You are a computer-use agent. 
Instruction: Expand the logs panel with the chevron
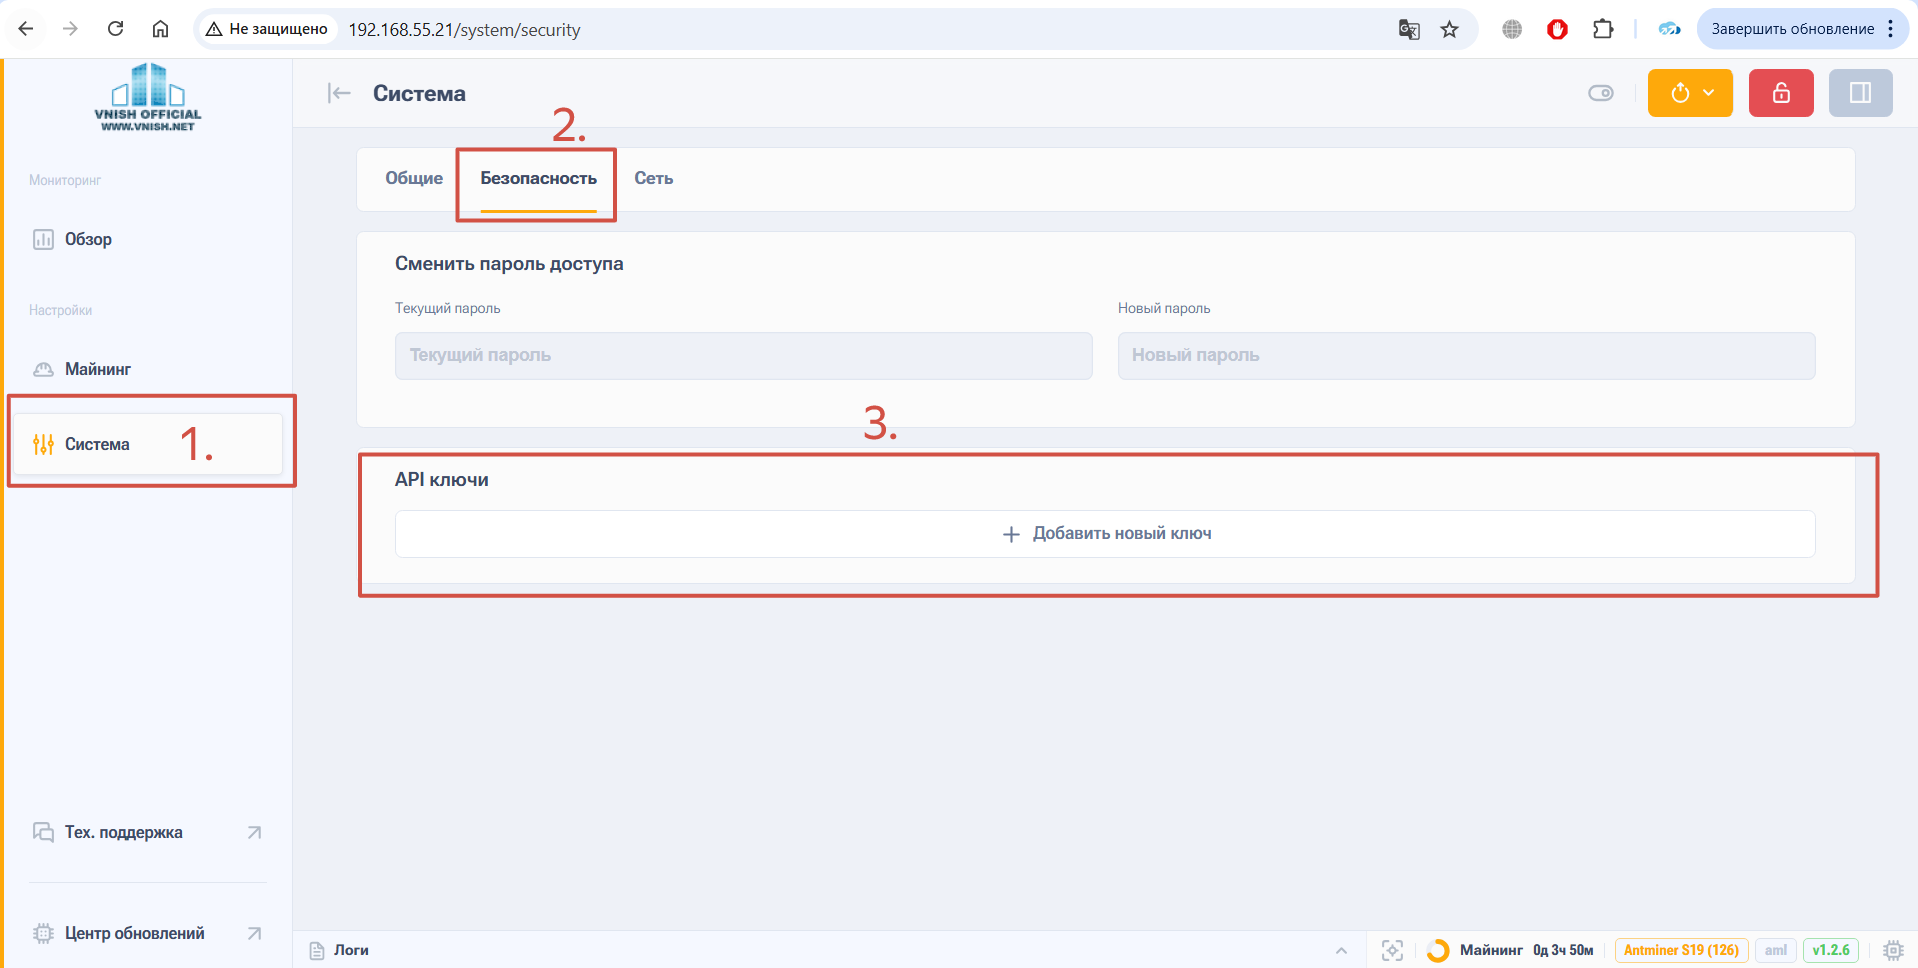tap(1341, 950)
